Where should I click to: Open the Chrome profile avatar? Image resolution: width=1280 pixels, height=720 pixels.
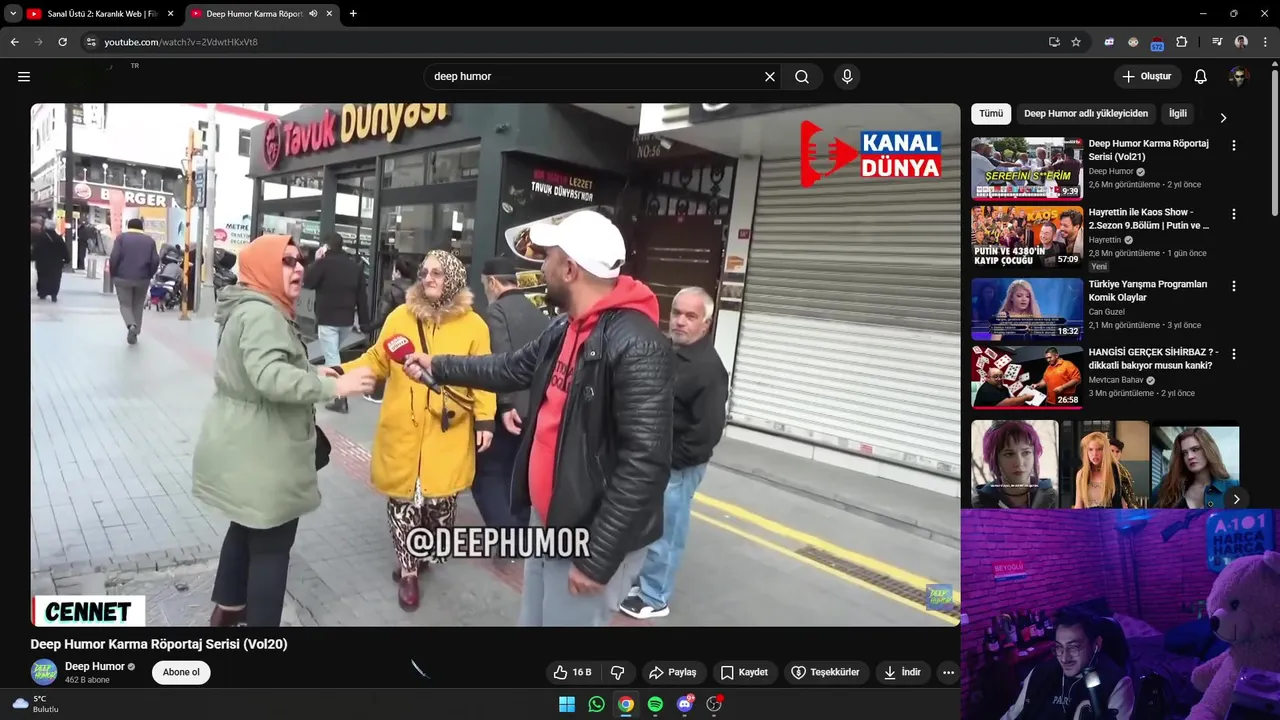pos(1241,42)
